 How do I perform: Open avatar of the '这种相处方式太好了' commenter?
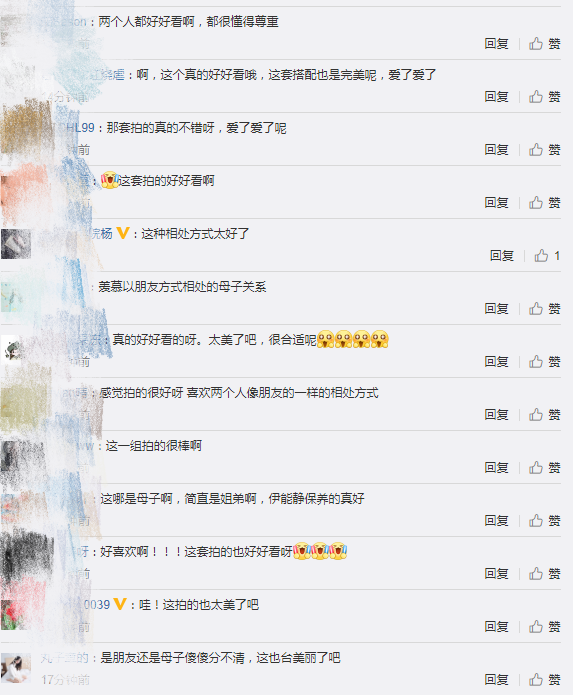(16, 244)
